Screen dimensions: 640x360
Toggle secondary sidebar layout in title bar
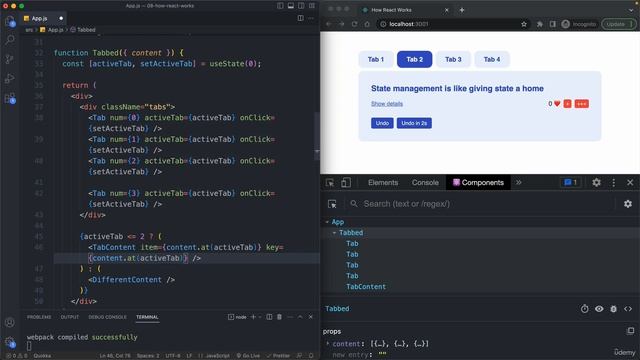tap(301, 6)
